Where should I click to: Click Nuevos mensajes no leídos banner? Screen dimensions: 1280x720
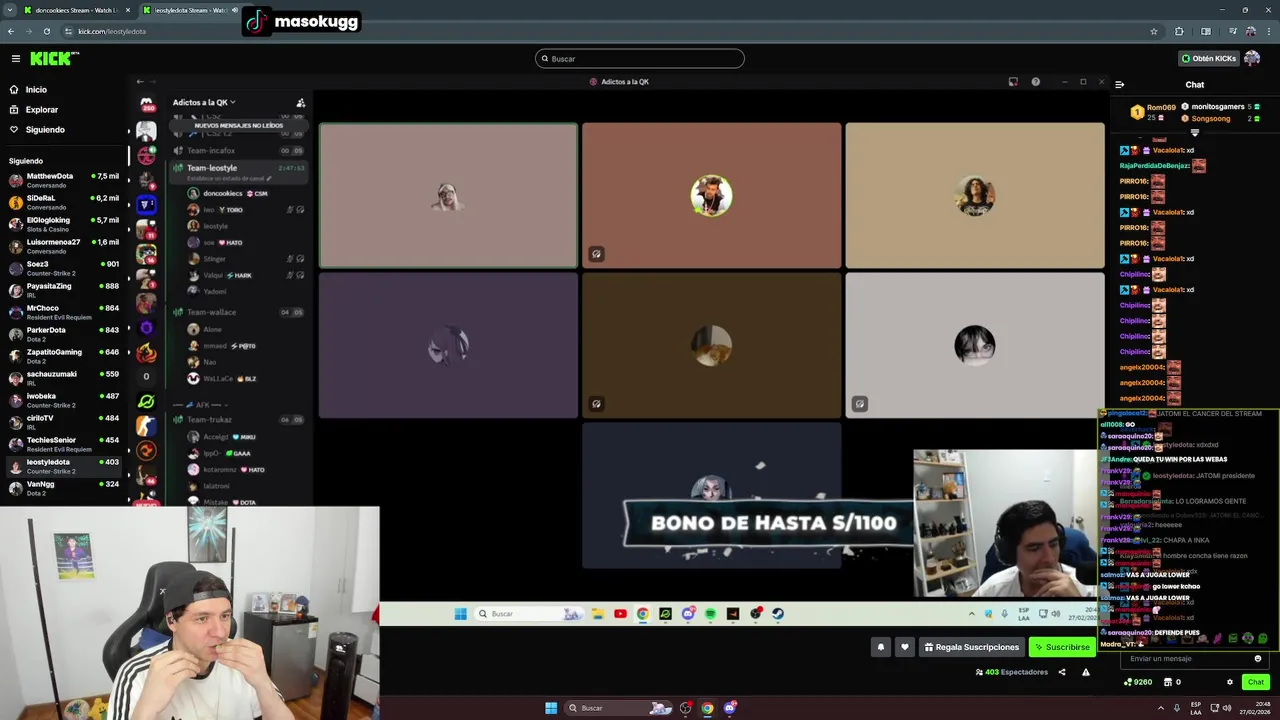click(238, 126)
